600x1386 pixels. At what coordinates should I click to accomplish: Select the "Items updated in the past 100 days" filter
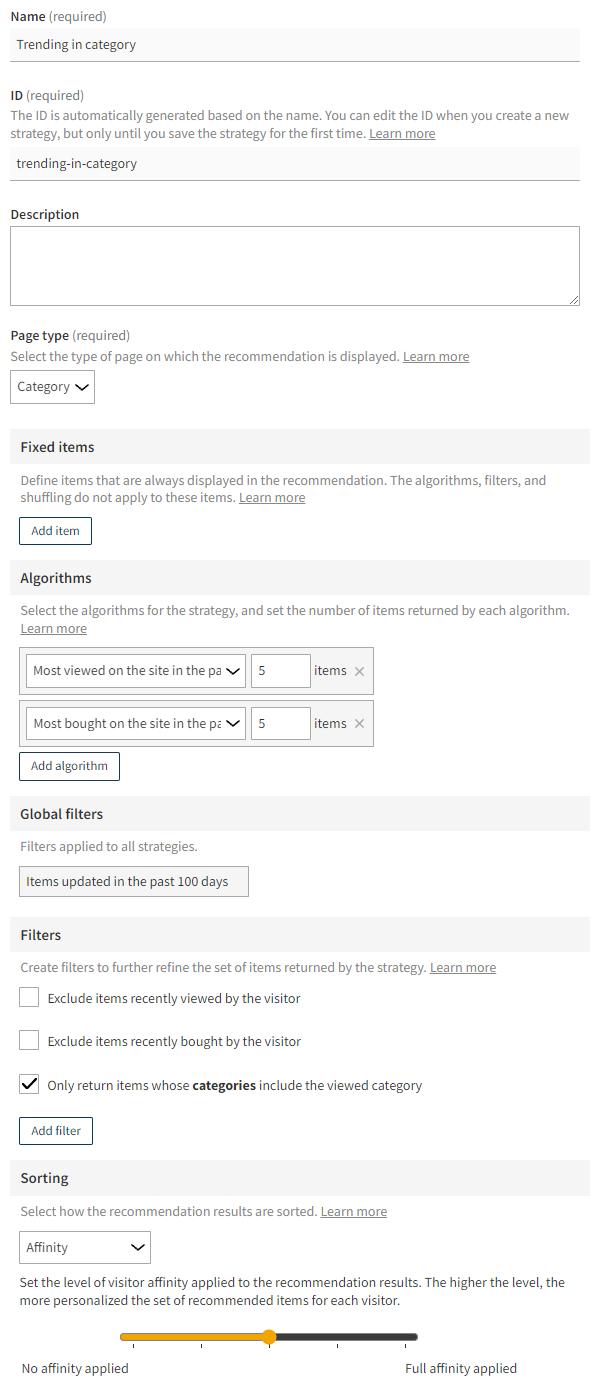tap(133, 881)
